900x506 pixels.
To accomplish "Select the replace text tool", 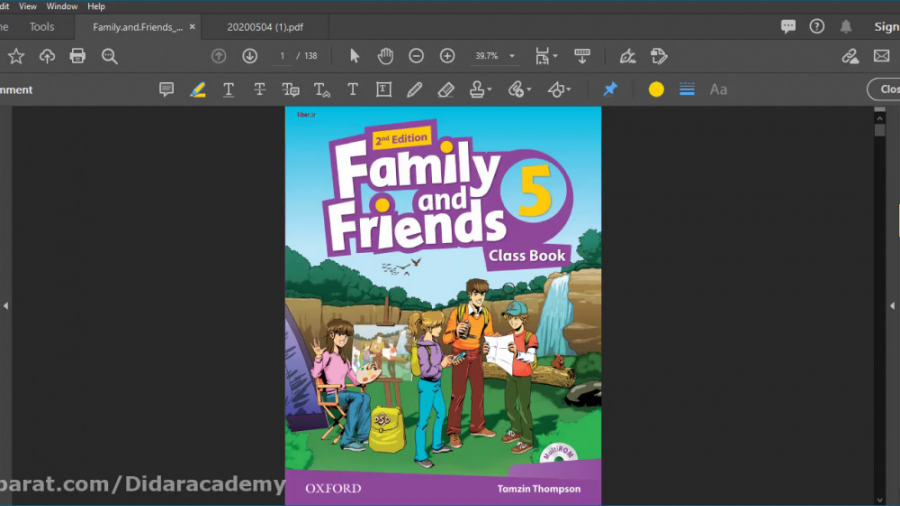I will [x=290, y=89].
